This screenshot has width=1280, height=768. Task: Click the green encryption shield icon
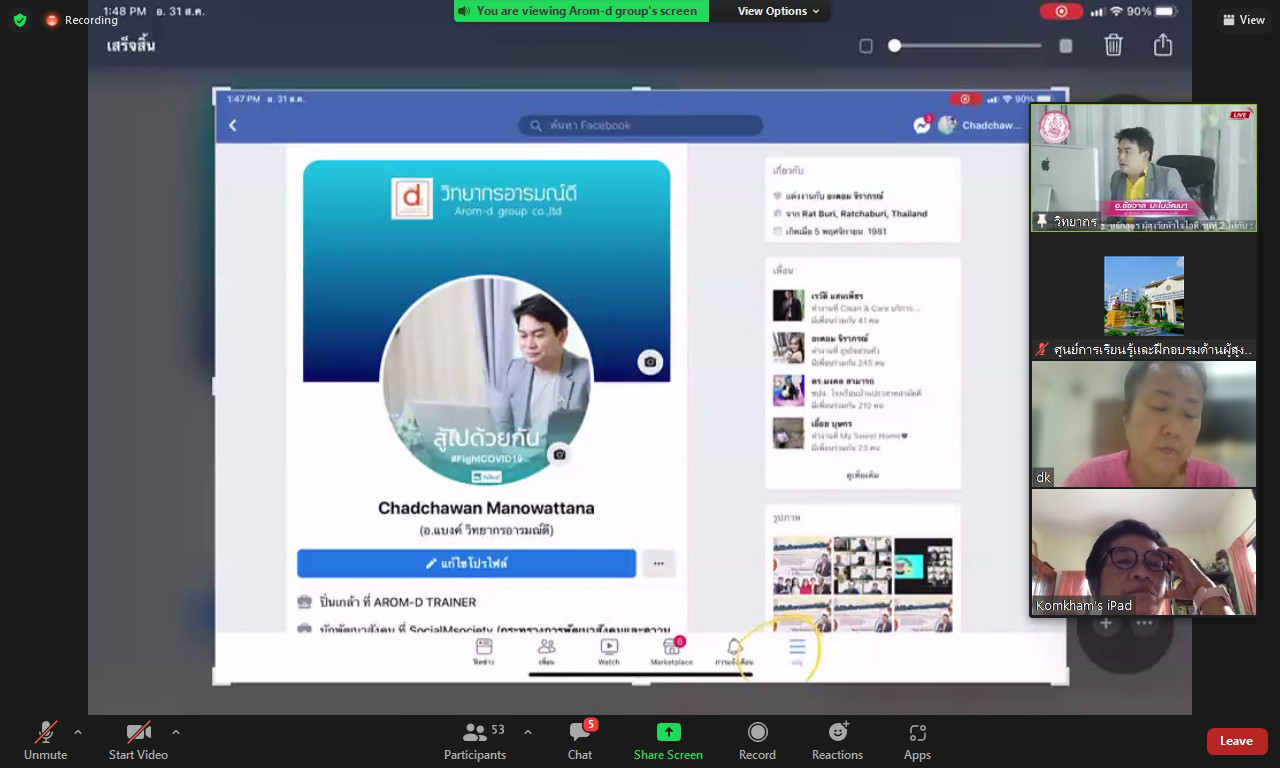click(20, 20)
